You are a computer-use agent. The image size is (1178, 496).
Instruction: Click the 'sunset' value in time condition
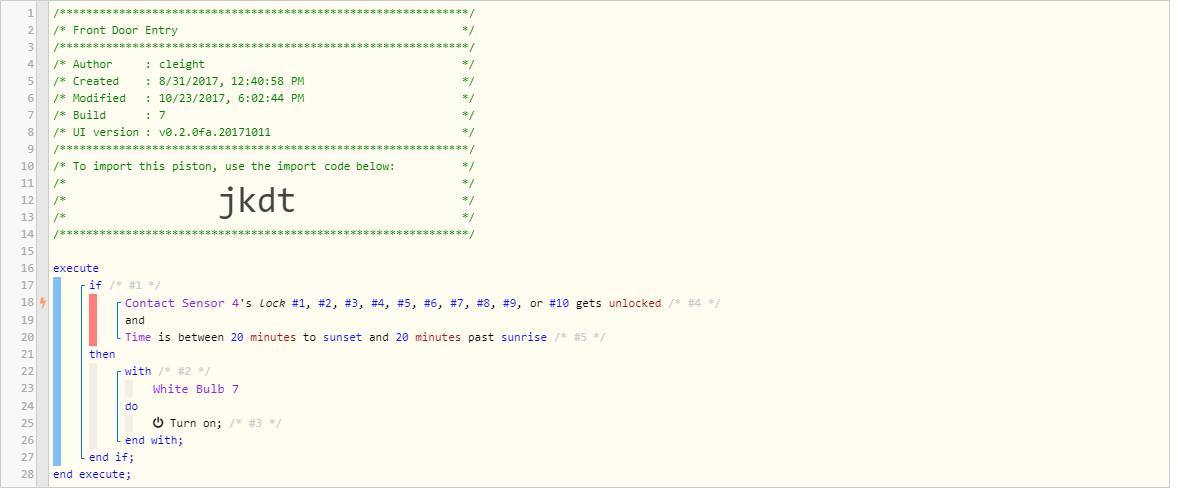coord(343,337)
